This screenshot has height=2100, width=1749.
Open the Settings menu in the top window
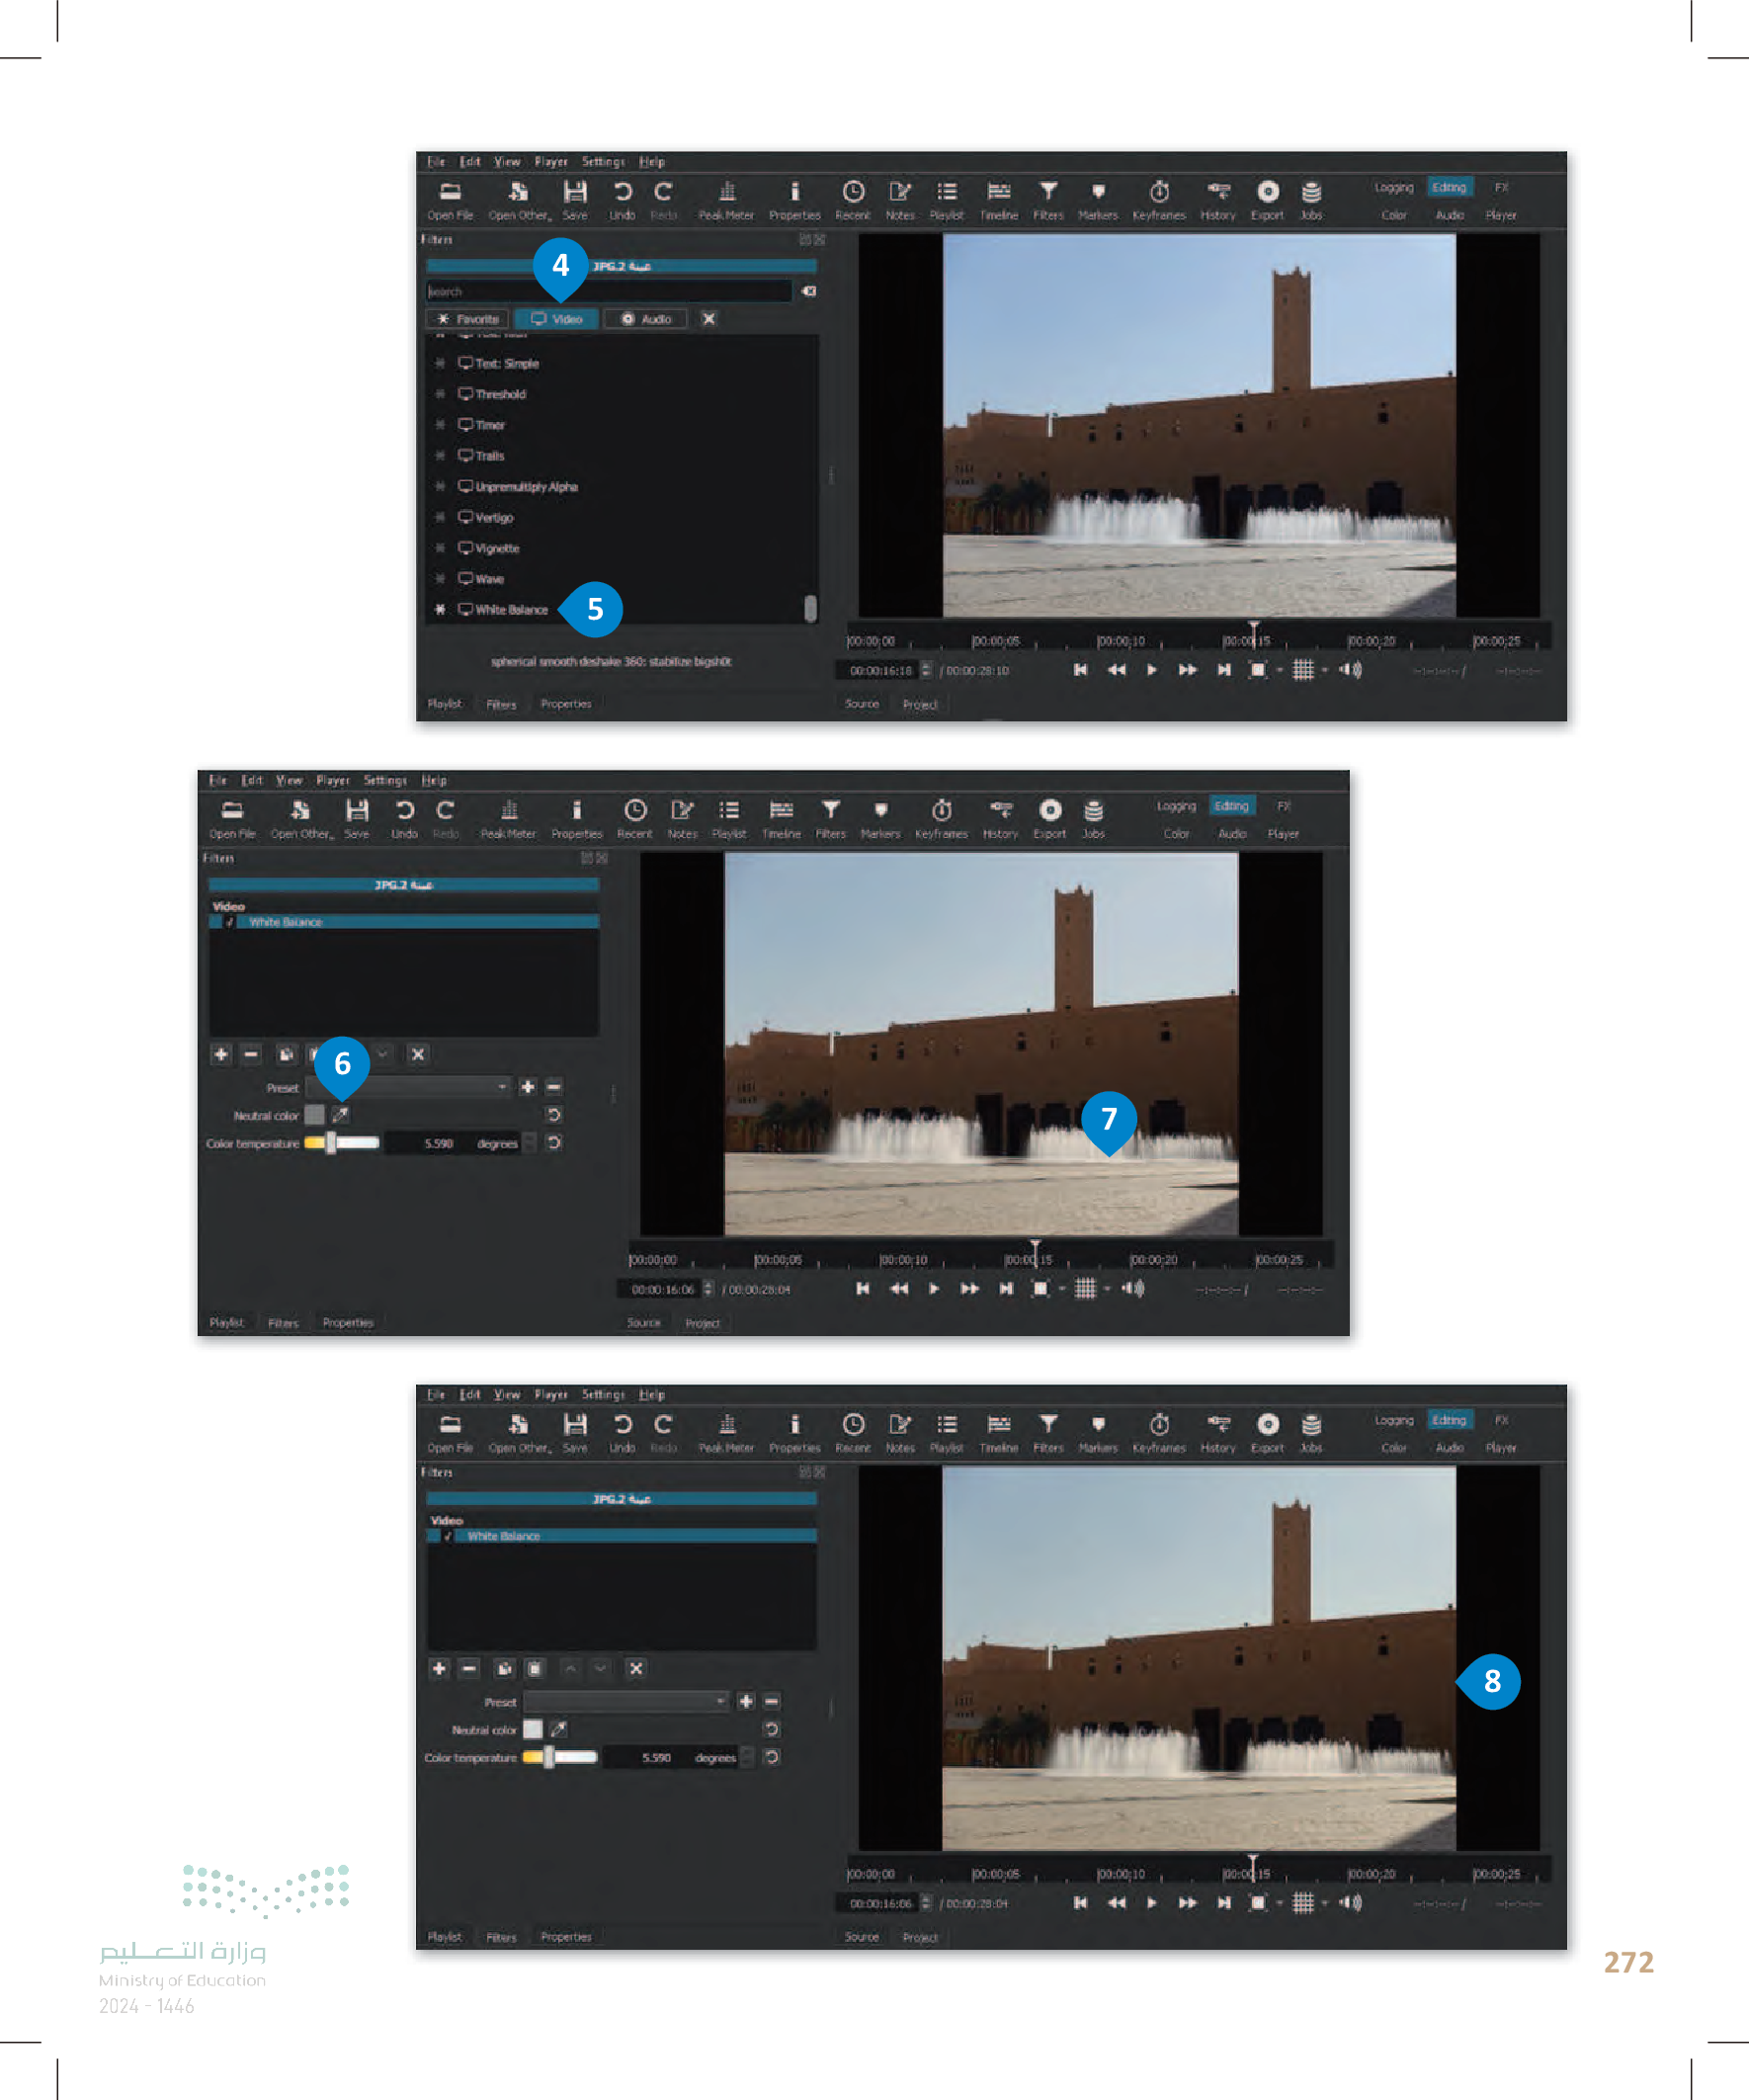[602, 162]
